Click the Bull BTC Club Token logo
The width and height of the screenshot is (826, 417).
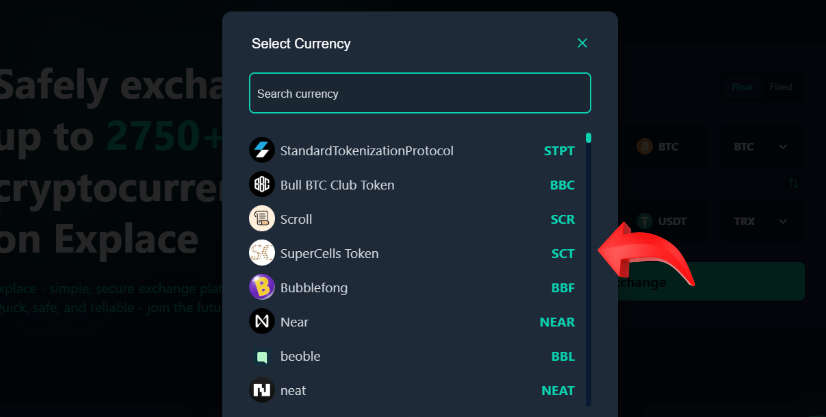(262, 185)
